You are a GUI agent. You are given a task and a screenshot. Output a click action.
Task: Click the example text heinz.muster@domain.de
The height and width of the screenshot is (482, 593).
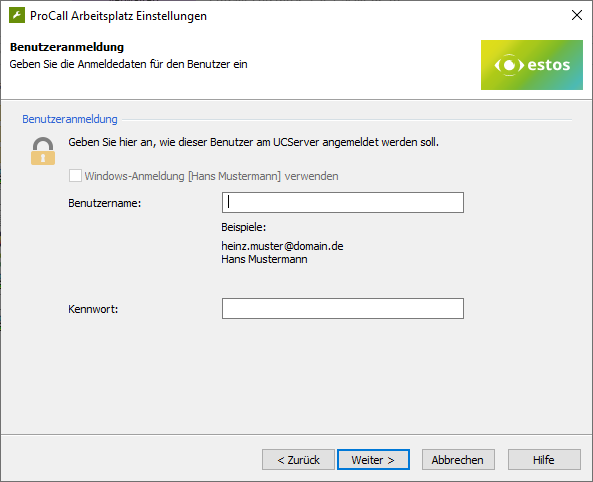point(282,246)
